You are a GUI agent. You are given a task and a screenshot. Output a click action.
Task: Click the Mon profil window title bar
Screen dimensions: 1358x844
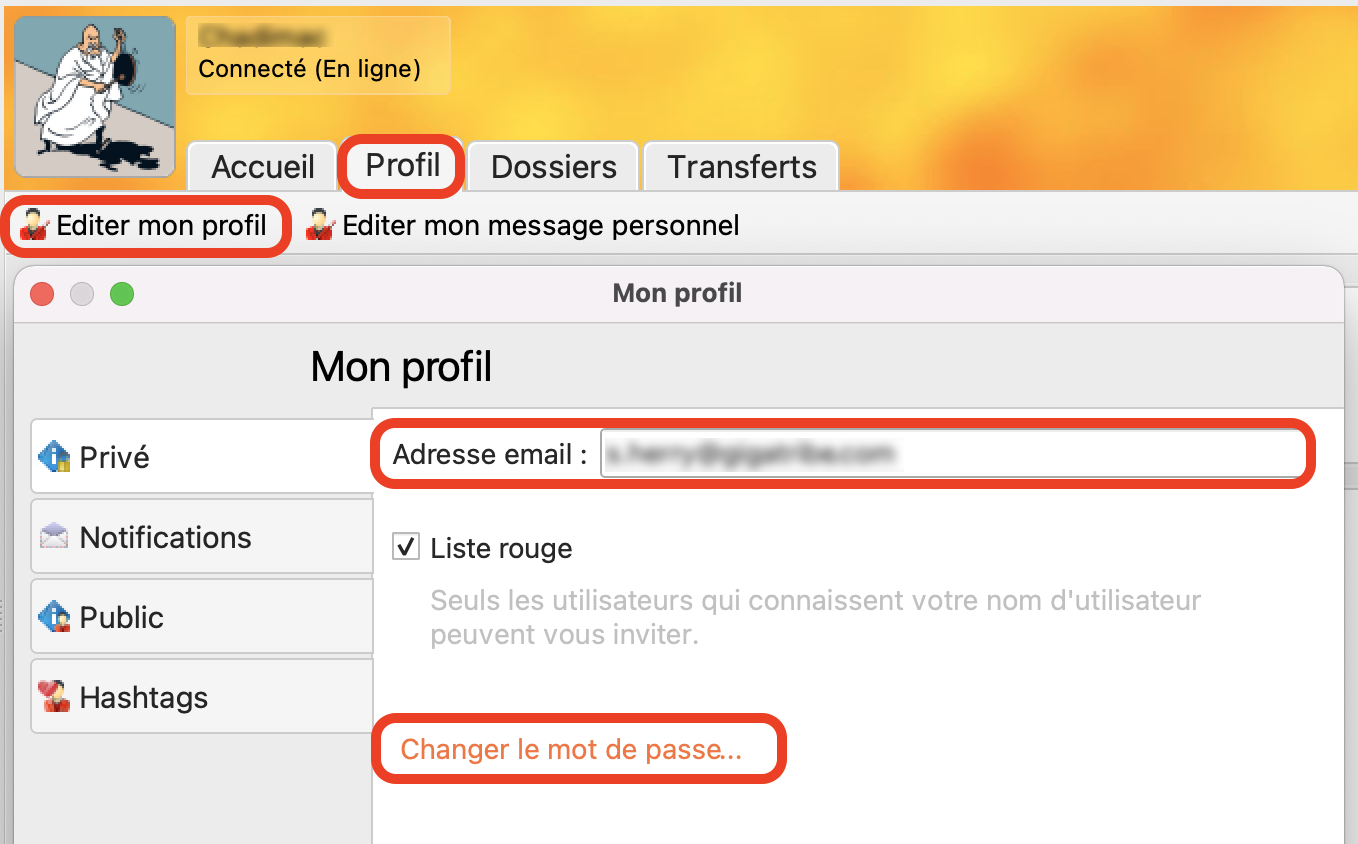tap(678, 294)
